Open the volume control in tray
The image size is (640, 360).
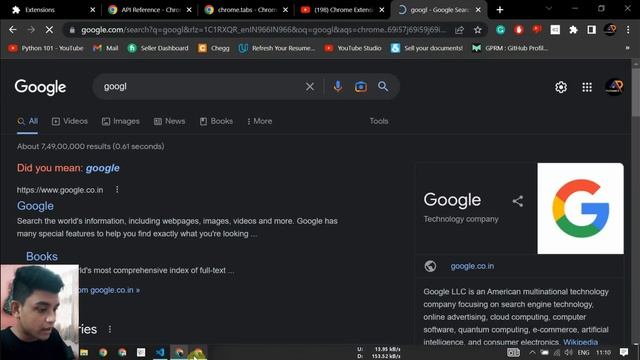[x=569, y=352]
